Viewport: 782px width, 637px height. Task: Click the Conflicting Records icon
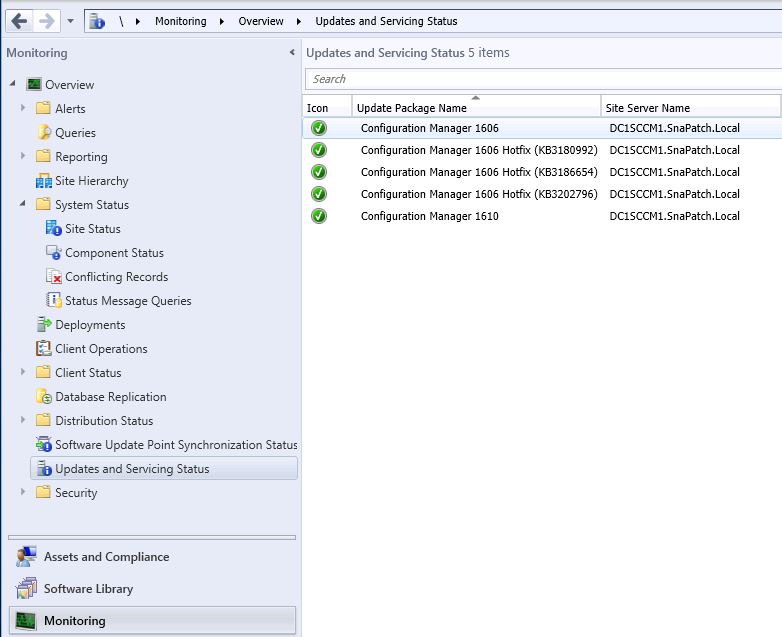coord(53,276)
